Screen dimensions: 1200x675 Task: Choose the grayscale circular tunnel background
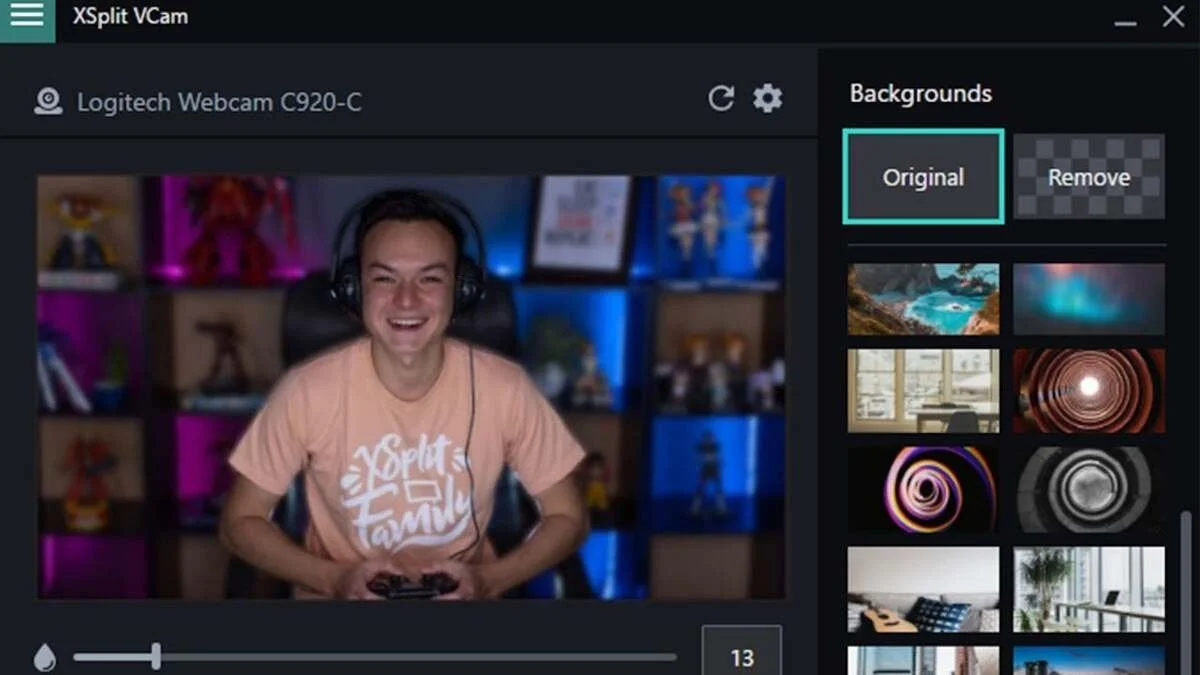(x=1089, y=489)
